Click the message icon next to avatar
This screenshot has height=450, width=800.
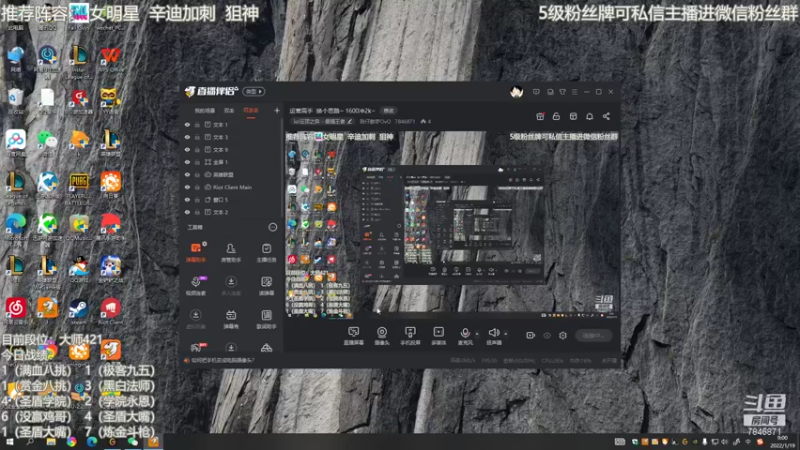(536, 92)
